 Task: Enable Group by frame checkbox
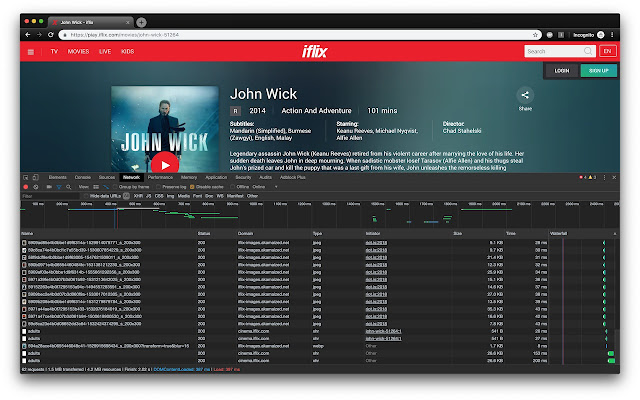(115, 187)
